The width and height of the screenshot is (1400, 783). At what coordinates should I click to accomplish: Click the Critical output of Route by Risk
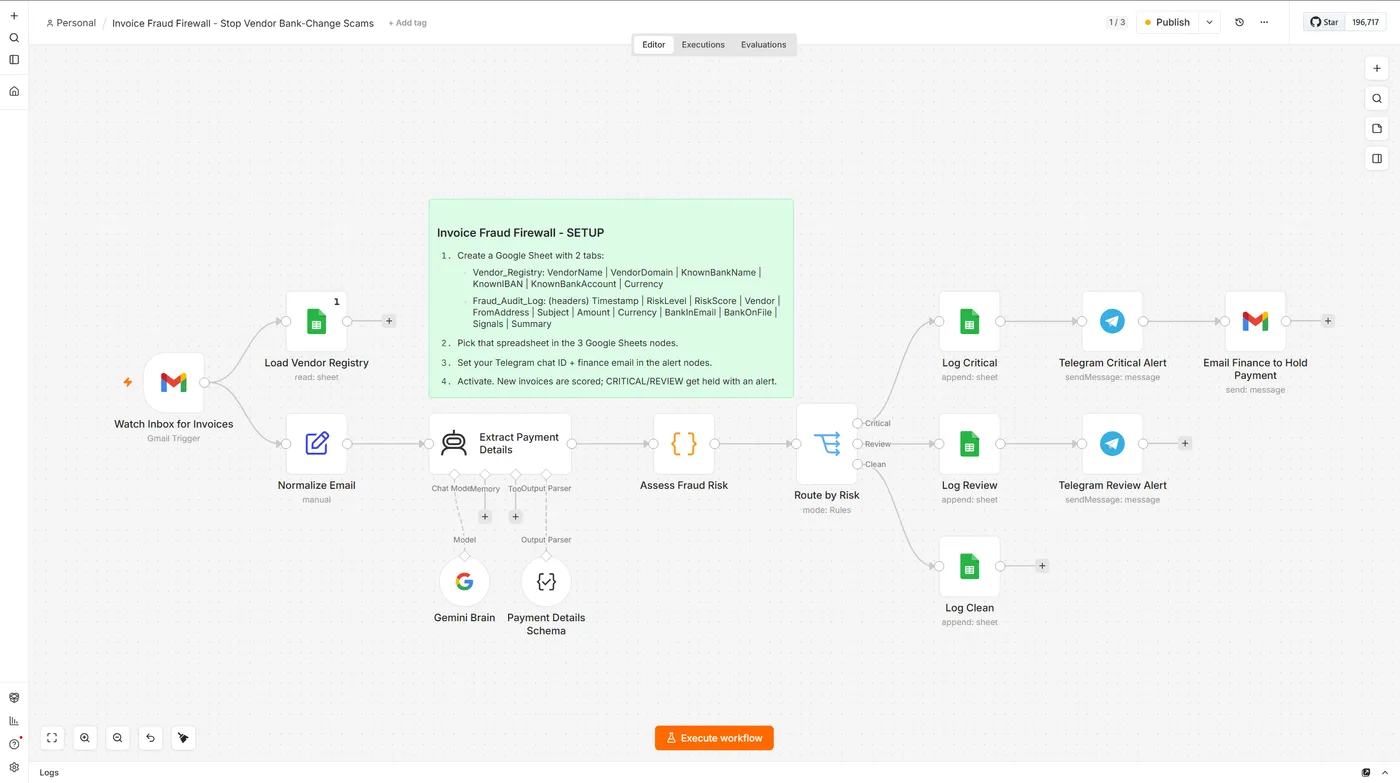click(857, 423)
